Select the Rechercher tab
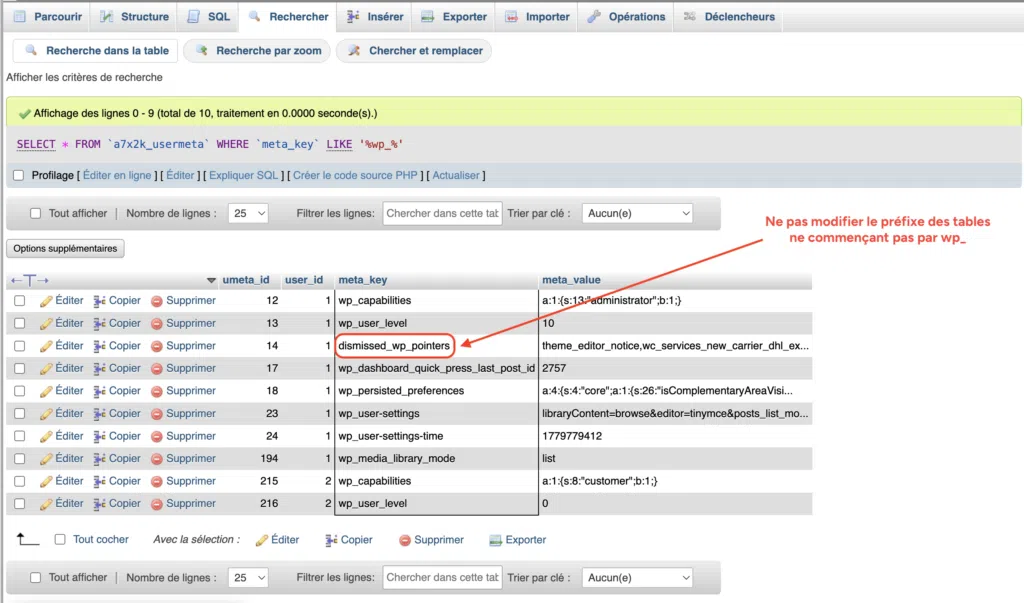 pyautogui.click(x=288, y=16)
